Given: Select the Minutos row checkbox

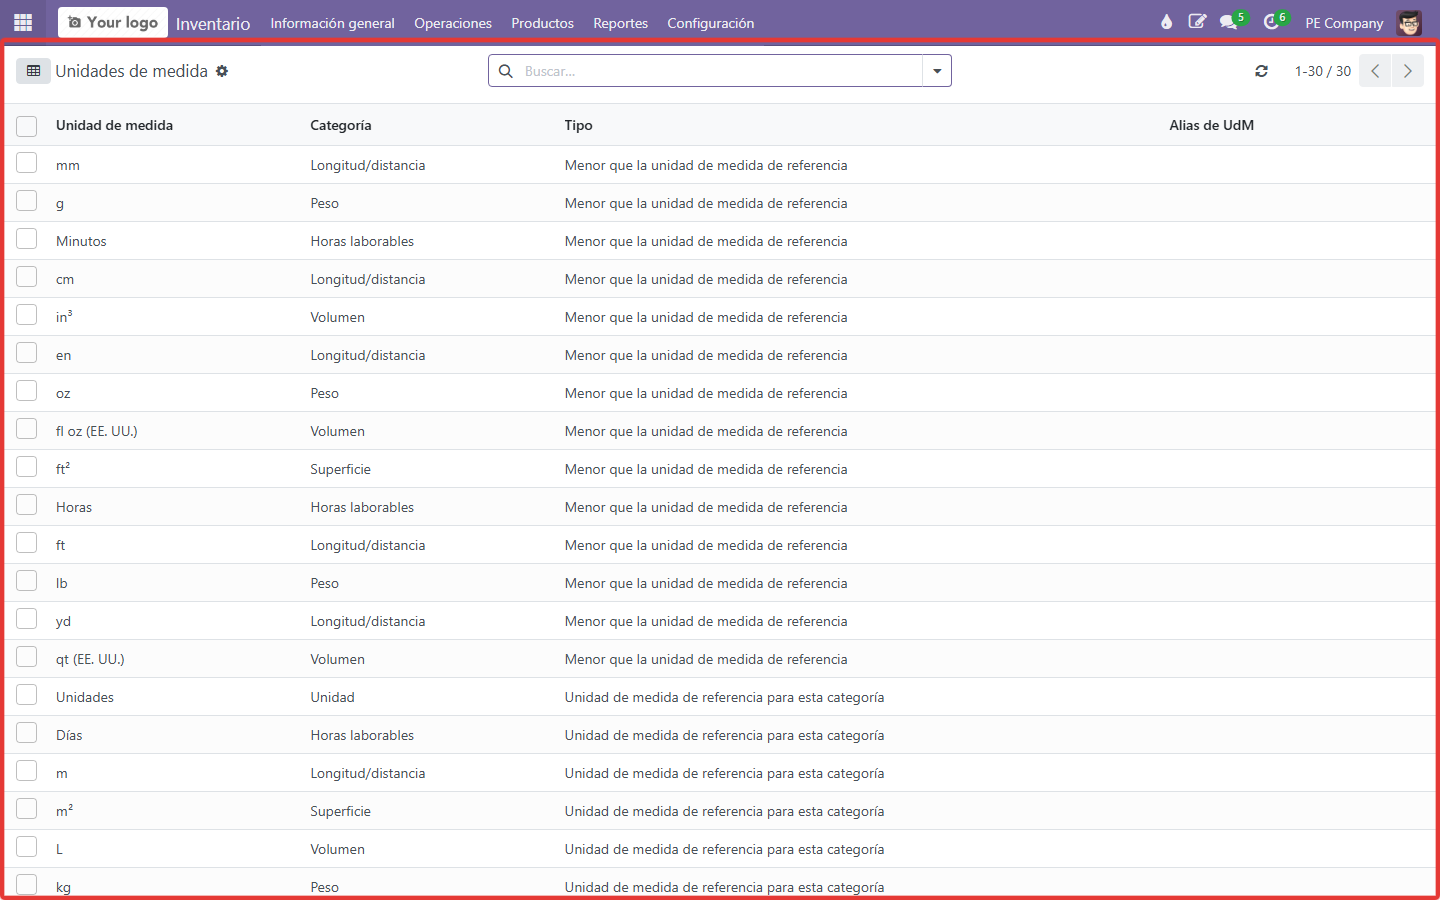Looking at the screenshot, I should coord(27,239).
